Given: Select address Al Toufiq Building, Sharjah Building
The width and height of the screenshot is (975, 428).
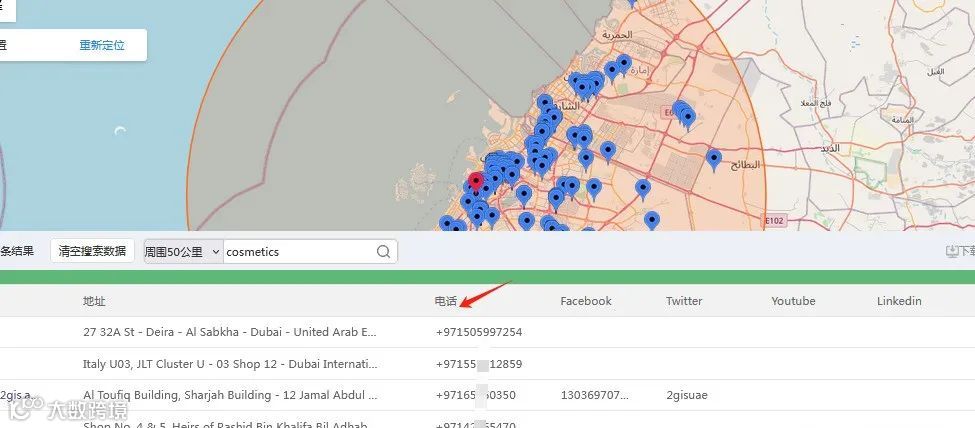Looking at the screenshot, I should pyautogui.click(x=230, y=395).
